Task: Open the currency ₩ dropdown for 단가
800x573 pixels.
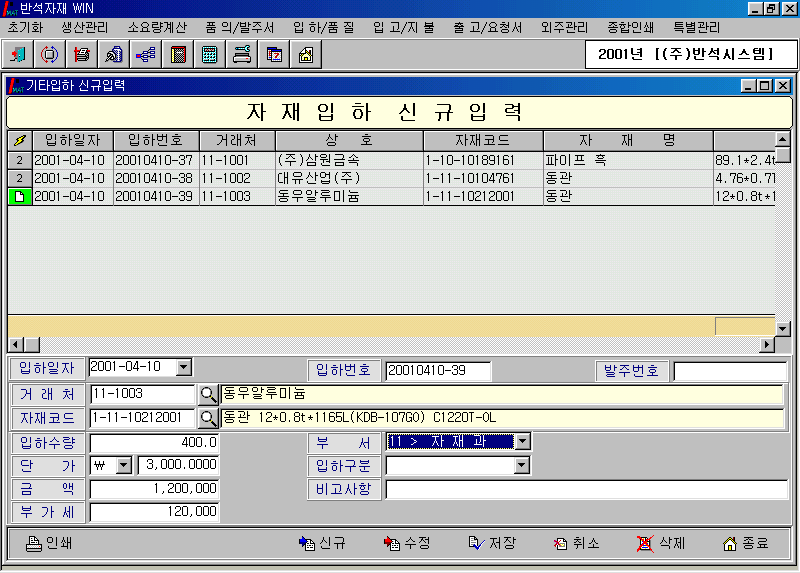Action: pyautogui.click(x=124, y=465)
